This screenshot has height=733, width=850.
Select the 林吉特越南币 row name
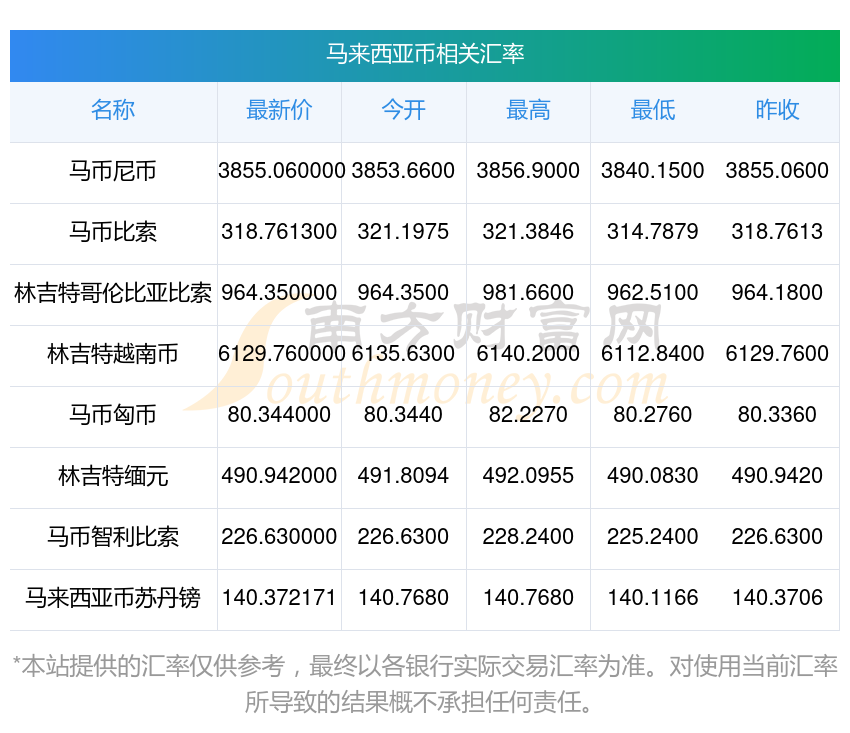(113, 354)
